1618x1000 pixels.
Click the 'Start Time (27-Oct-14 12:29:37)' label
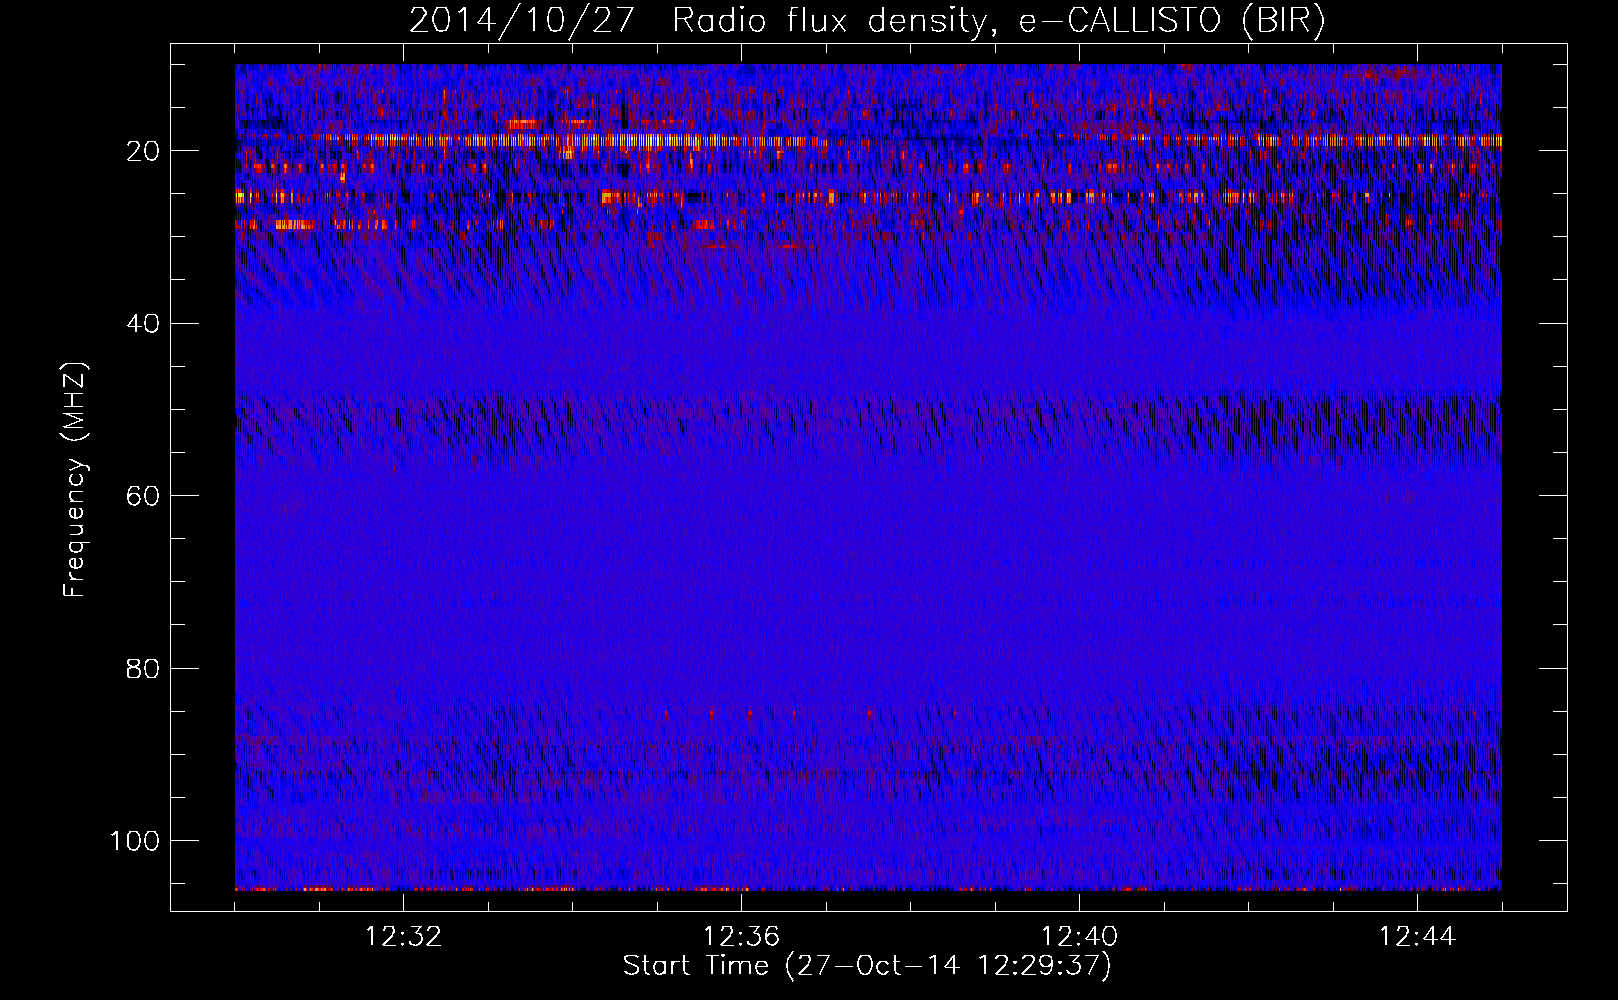(x=867, y=966)
